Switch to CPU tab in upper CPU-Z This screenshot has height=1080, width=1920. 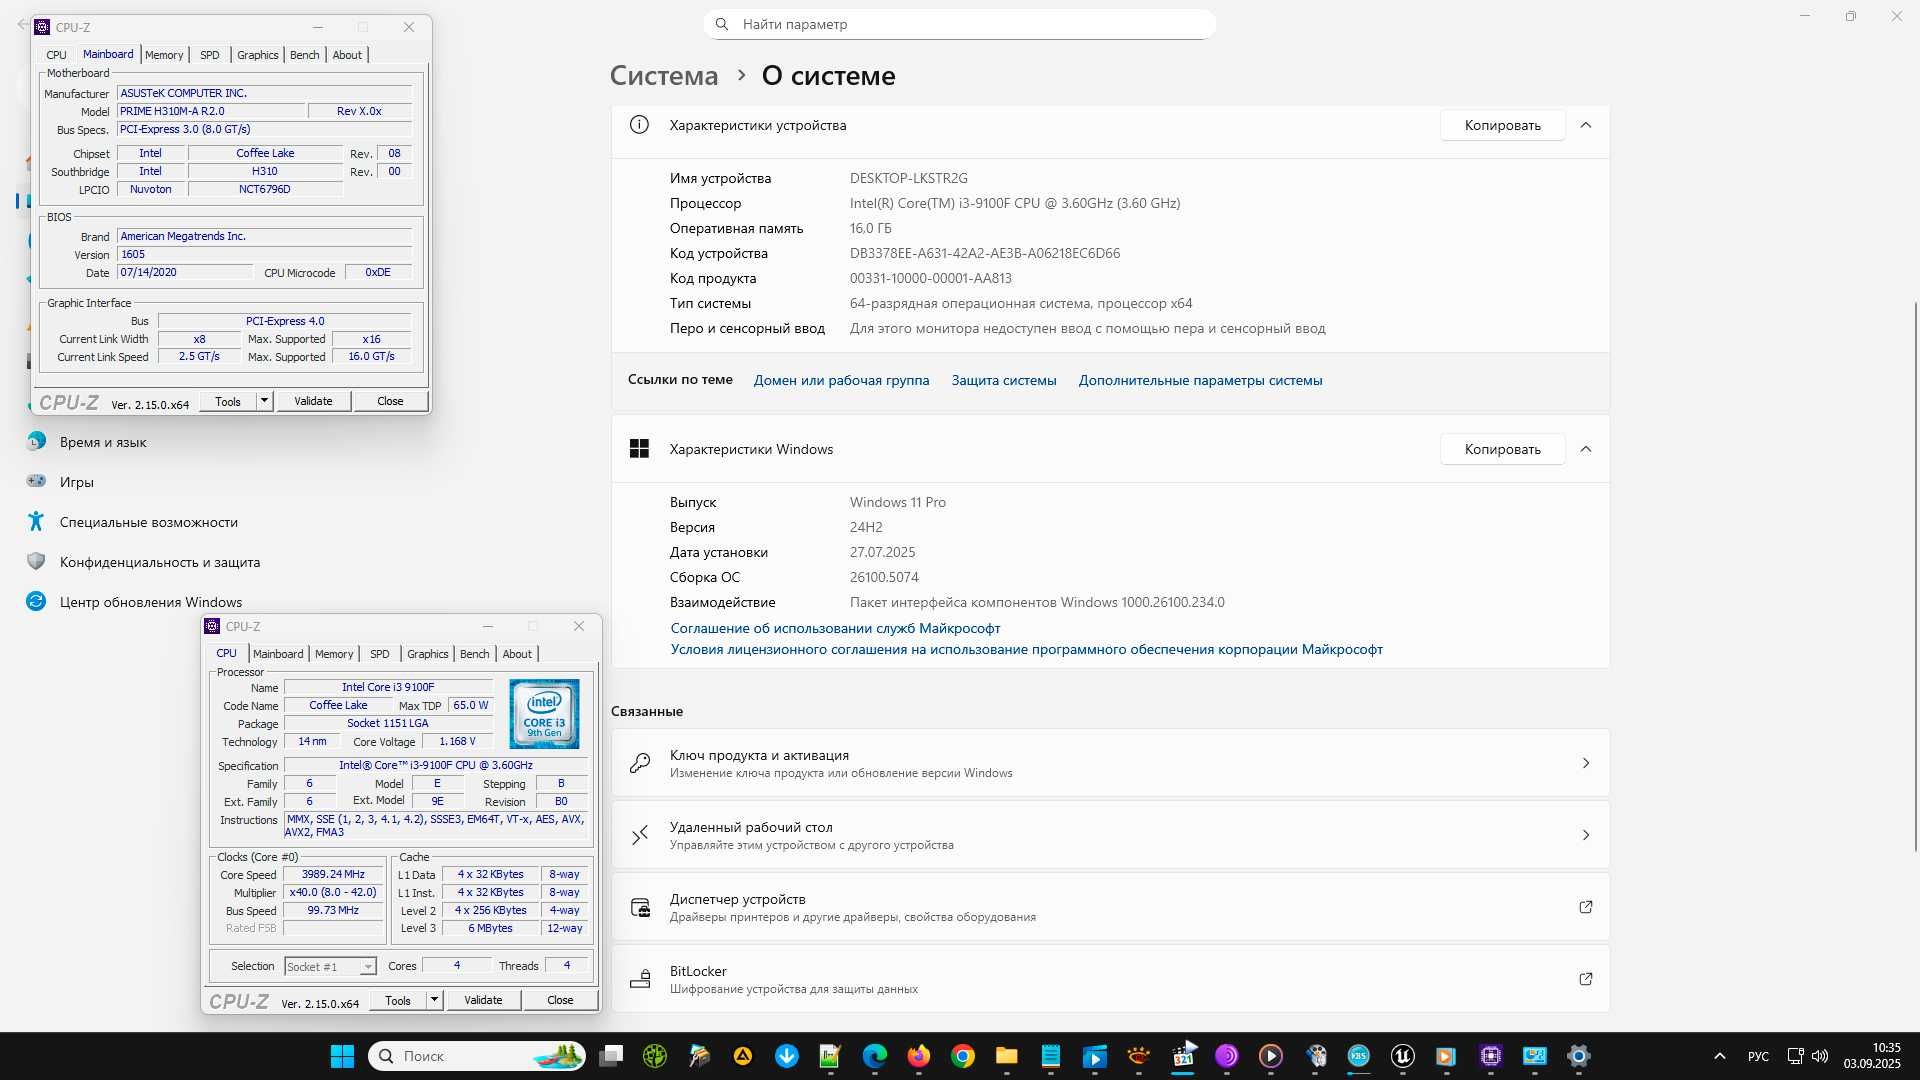[x=57, y=55]
